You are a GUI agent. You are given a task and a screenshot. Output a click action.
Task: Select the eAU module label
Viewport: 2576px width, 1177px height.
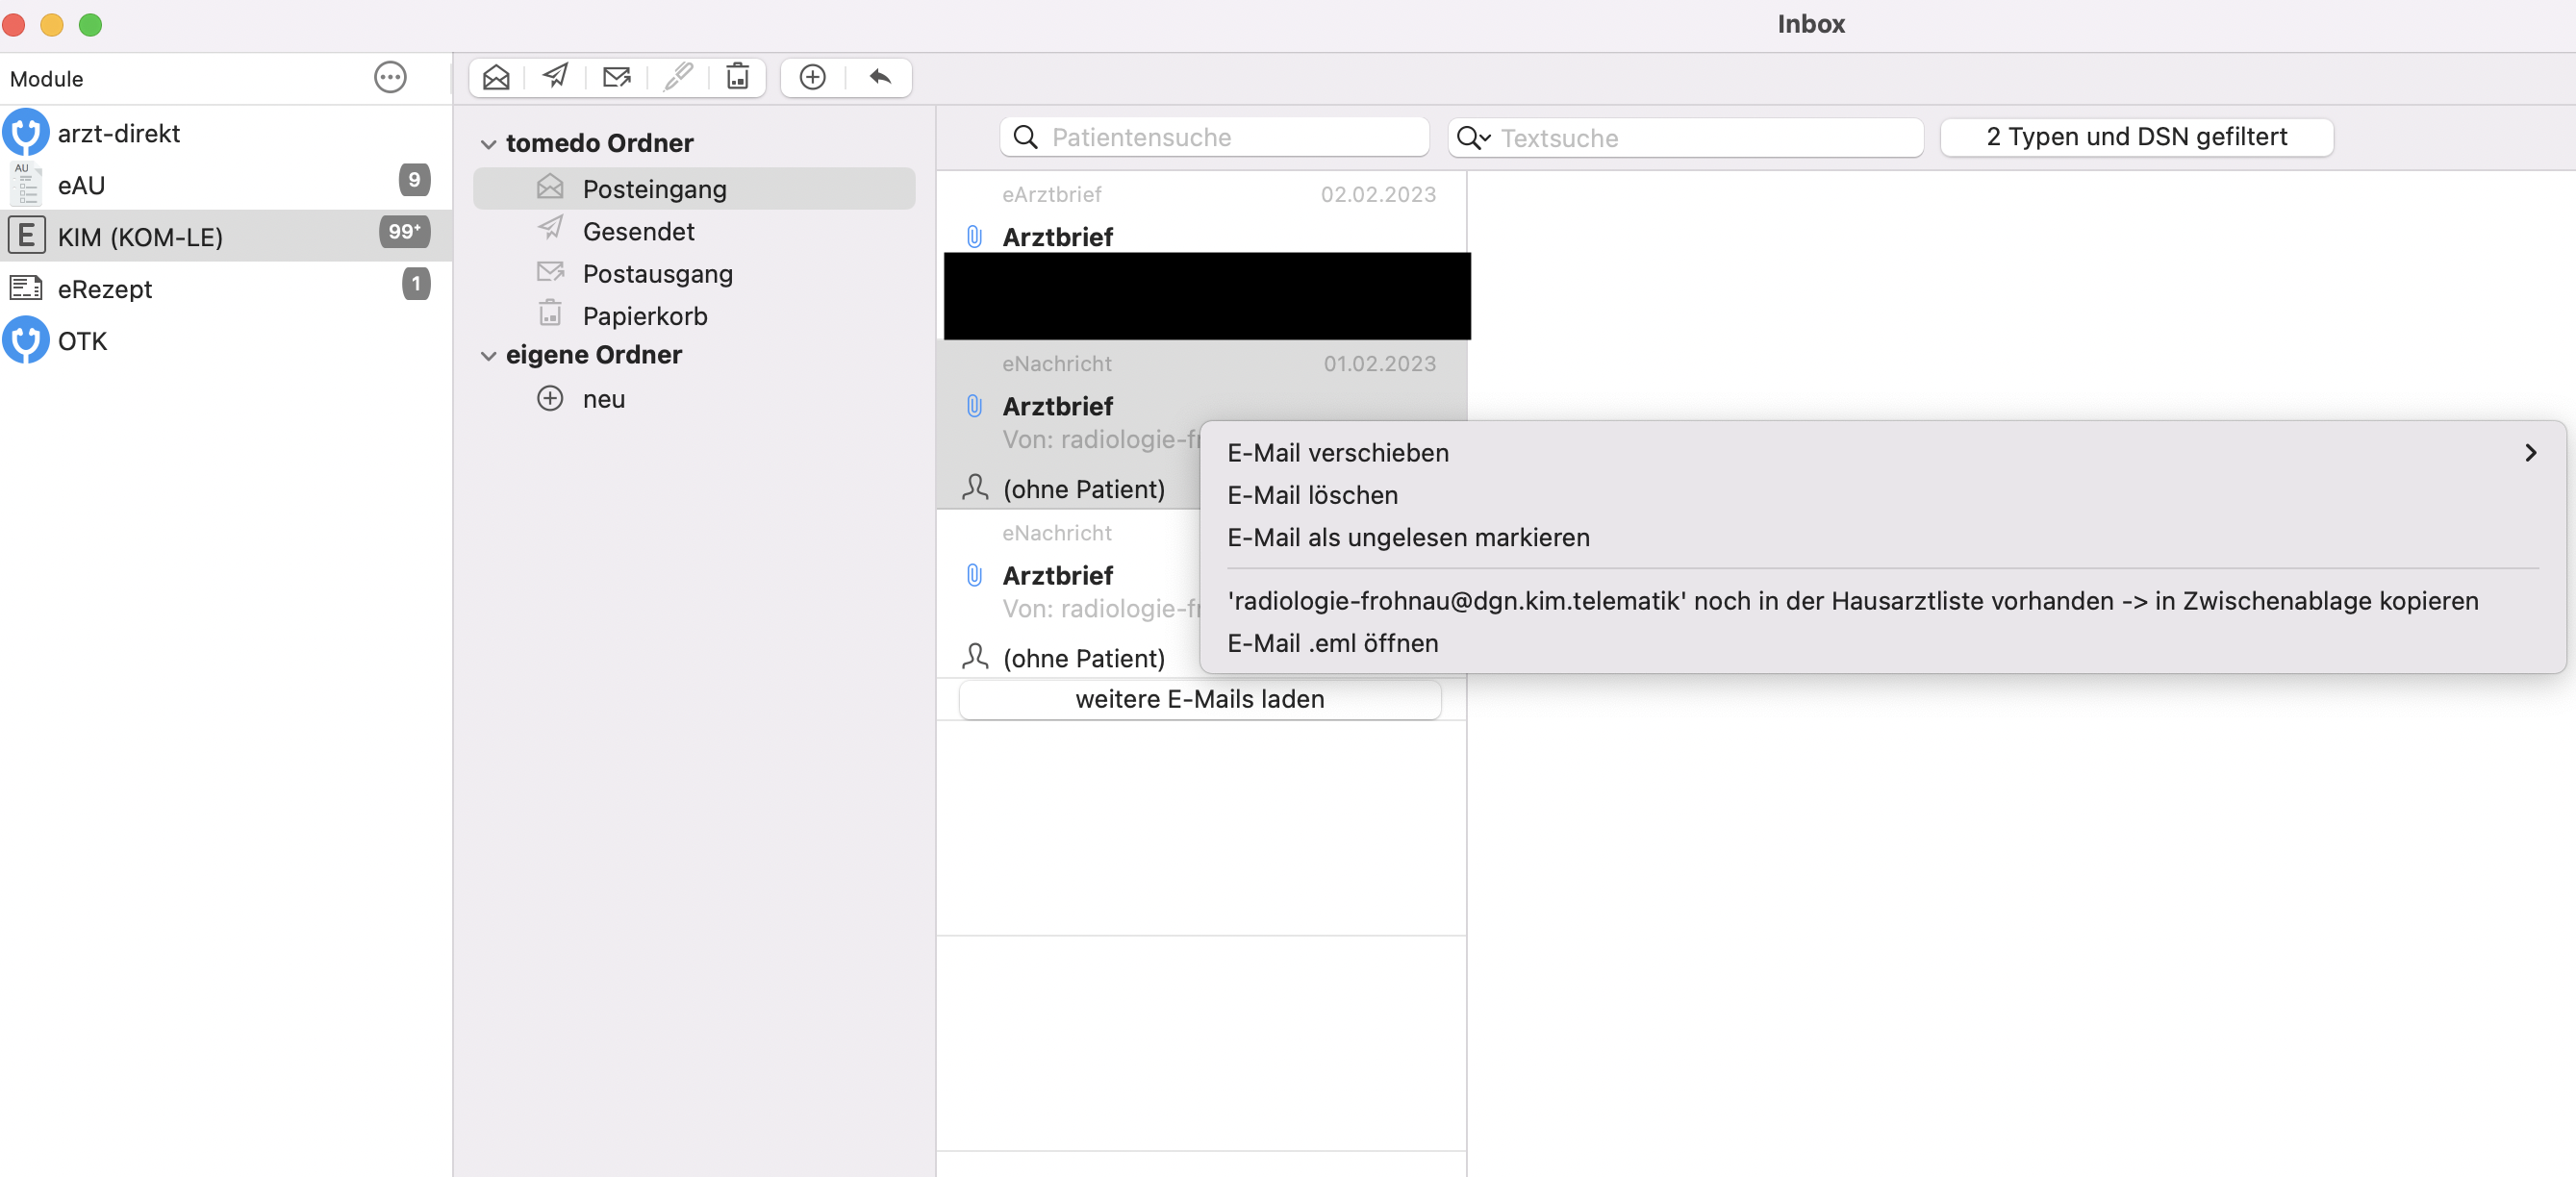tap(81, 185)
